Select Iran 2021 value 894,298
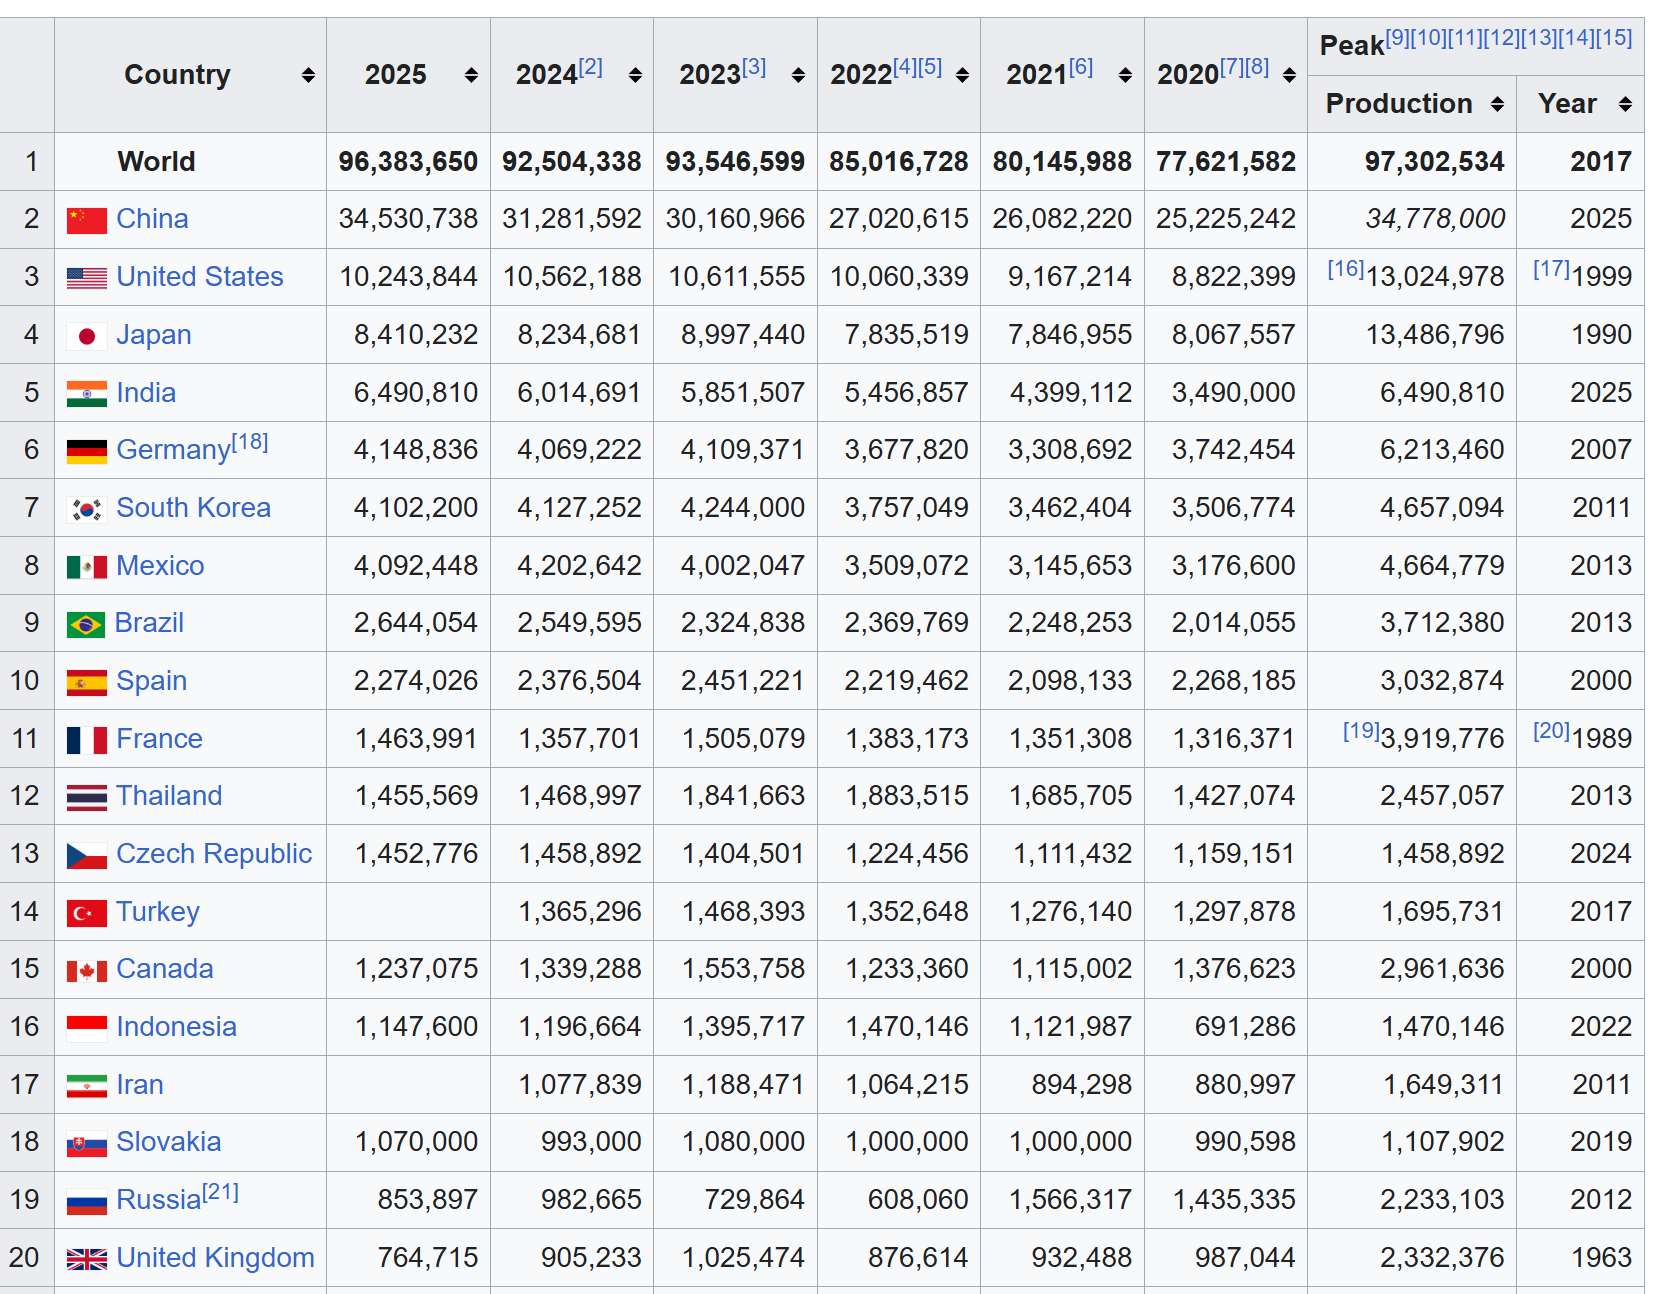This screenshot has height=1294, width=1657. [x=1081, y=1085]
